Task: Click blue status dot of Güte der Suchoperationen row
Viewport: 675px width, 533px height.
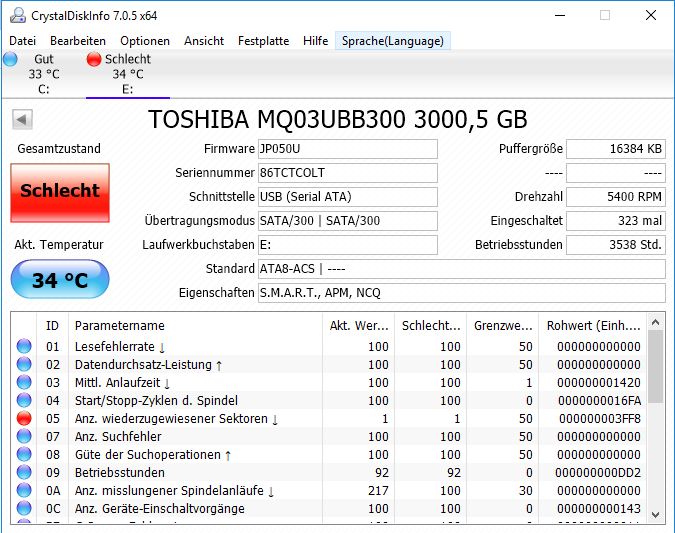Action: pyautogui.click(x=24, y=455)
